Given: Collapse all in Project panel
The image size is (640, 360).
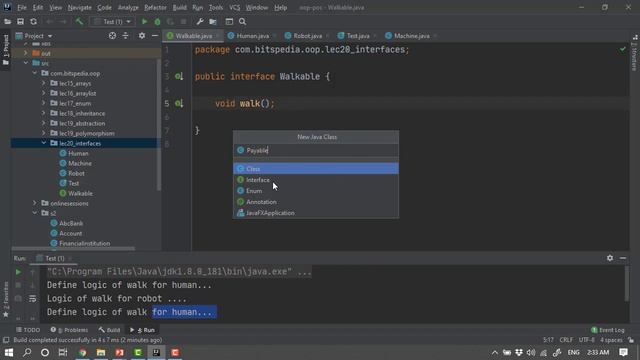Looking at the screenshot, I should [125, 36].
